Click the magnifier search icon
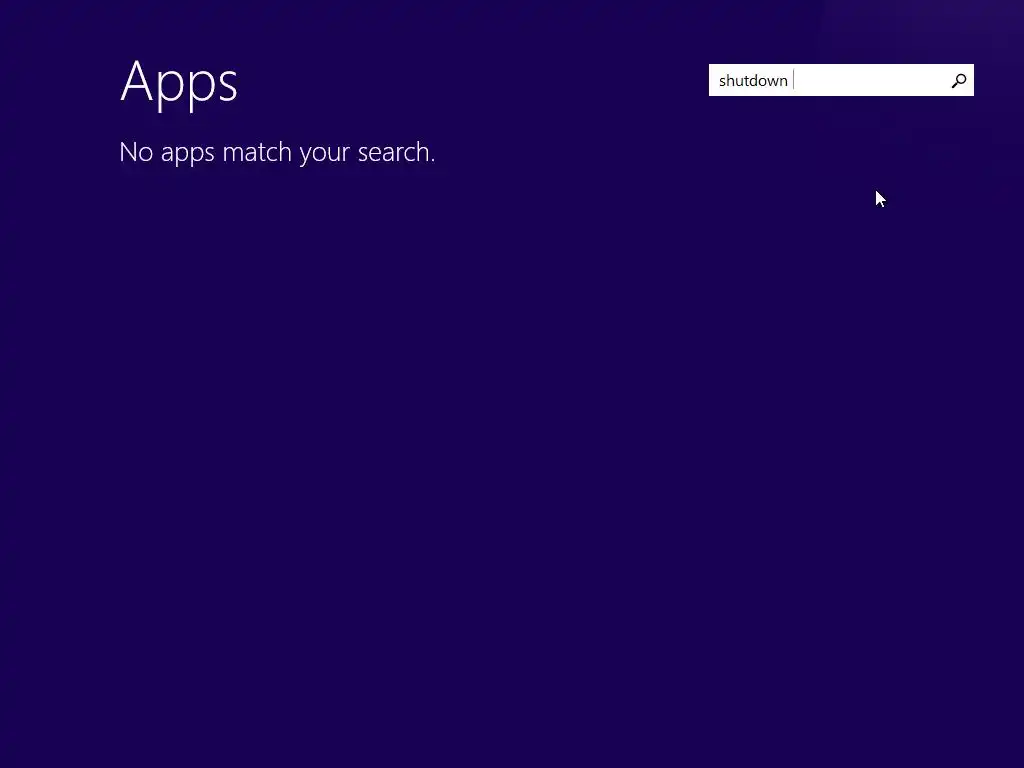The width and height of the screenshot is (1024, 768). 958,80
